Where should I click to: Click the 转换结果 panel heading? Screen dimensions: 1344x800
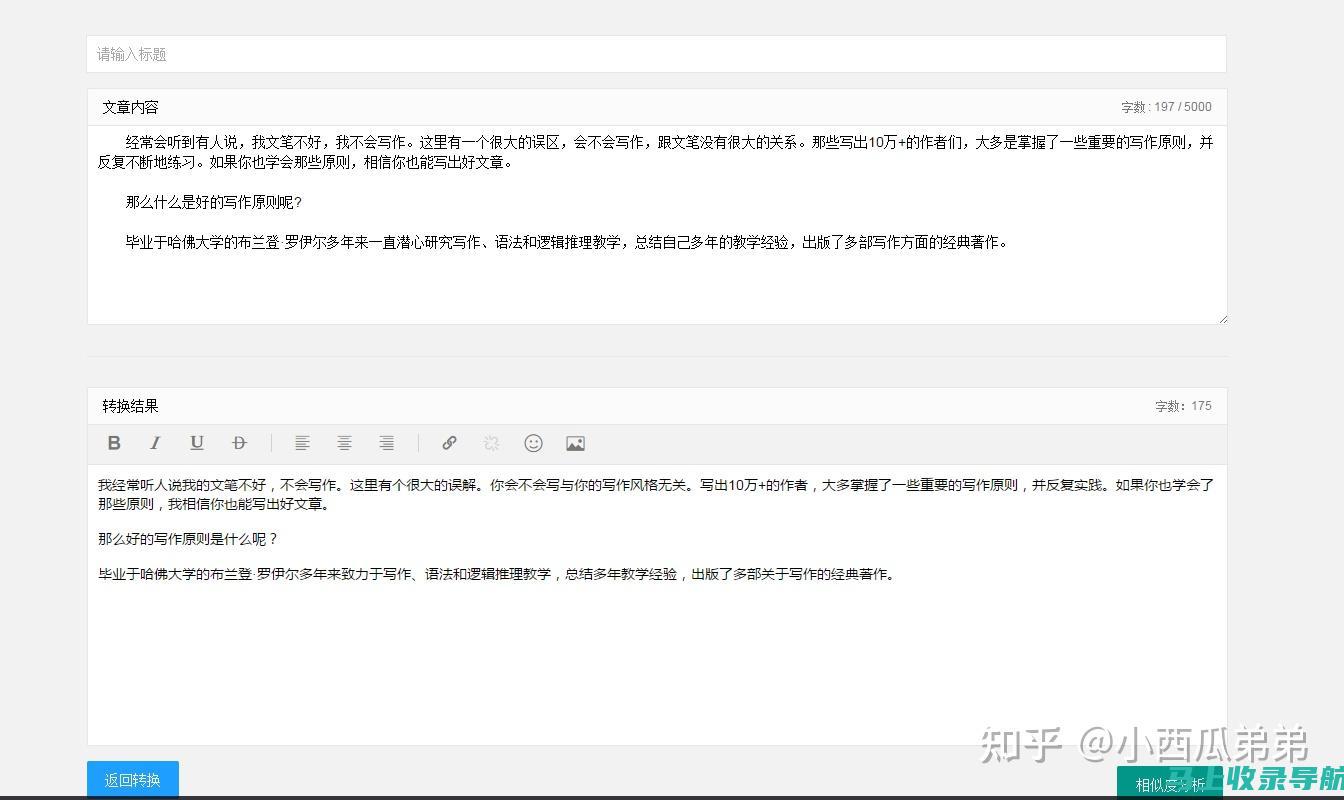click(x=130, y=406)
